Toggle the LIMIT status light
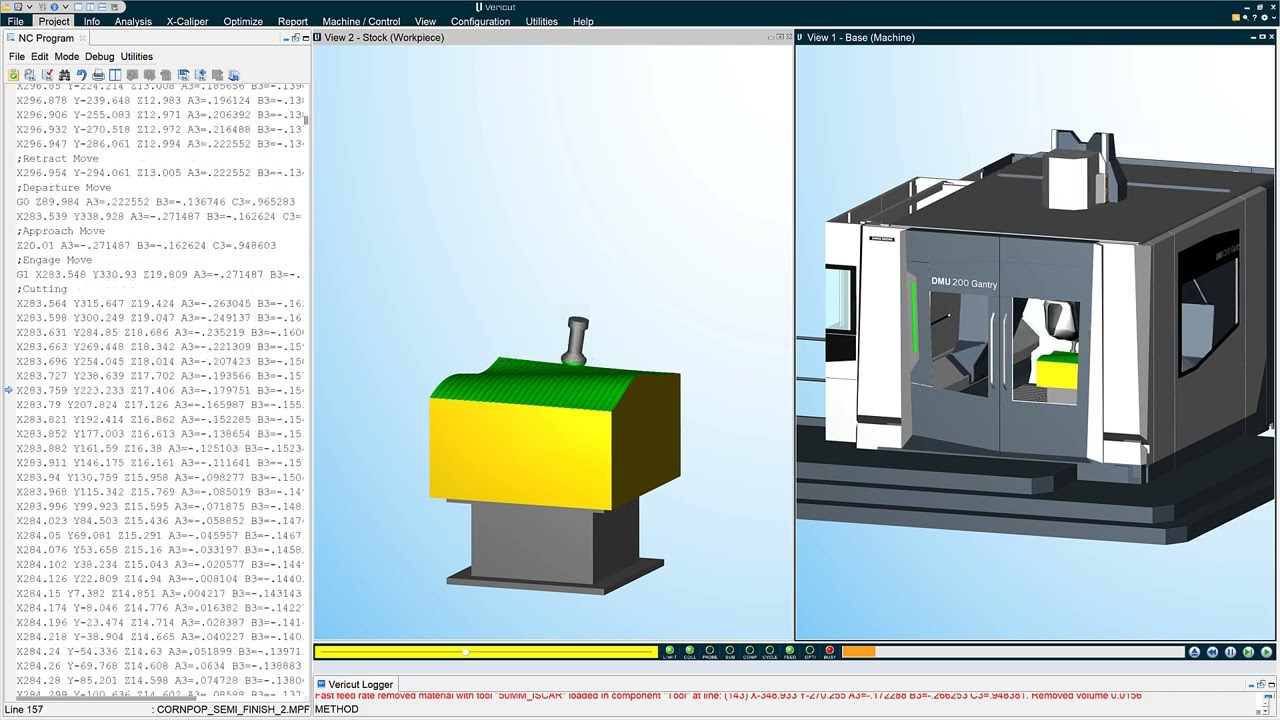This screenshot has height=720, width=1280. point(670,652)
